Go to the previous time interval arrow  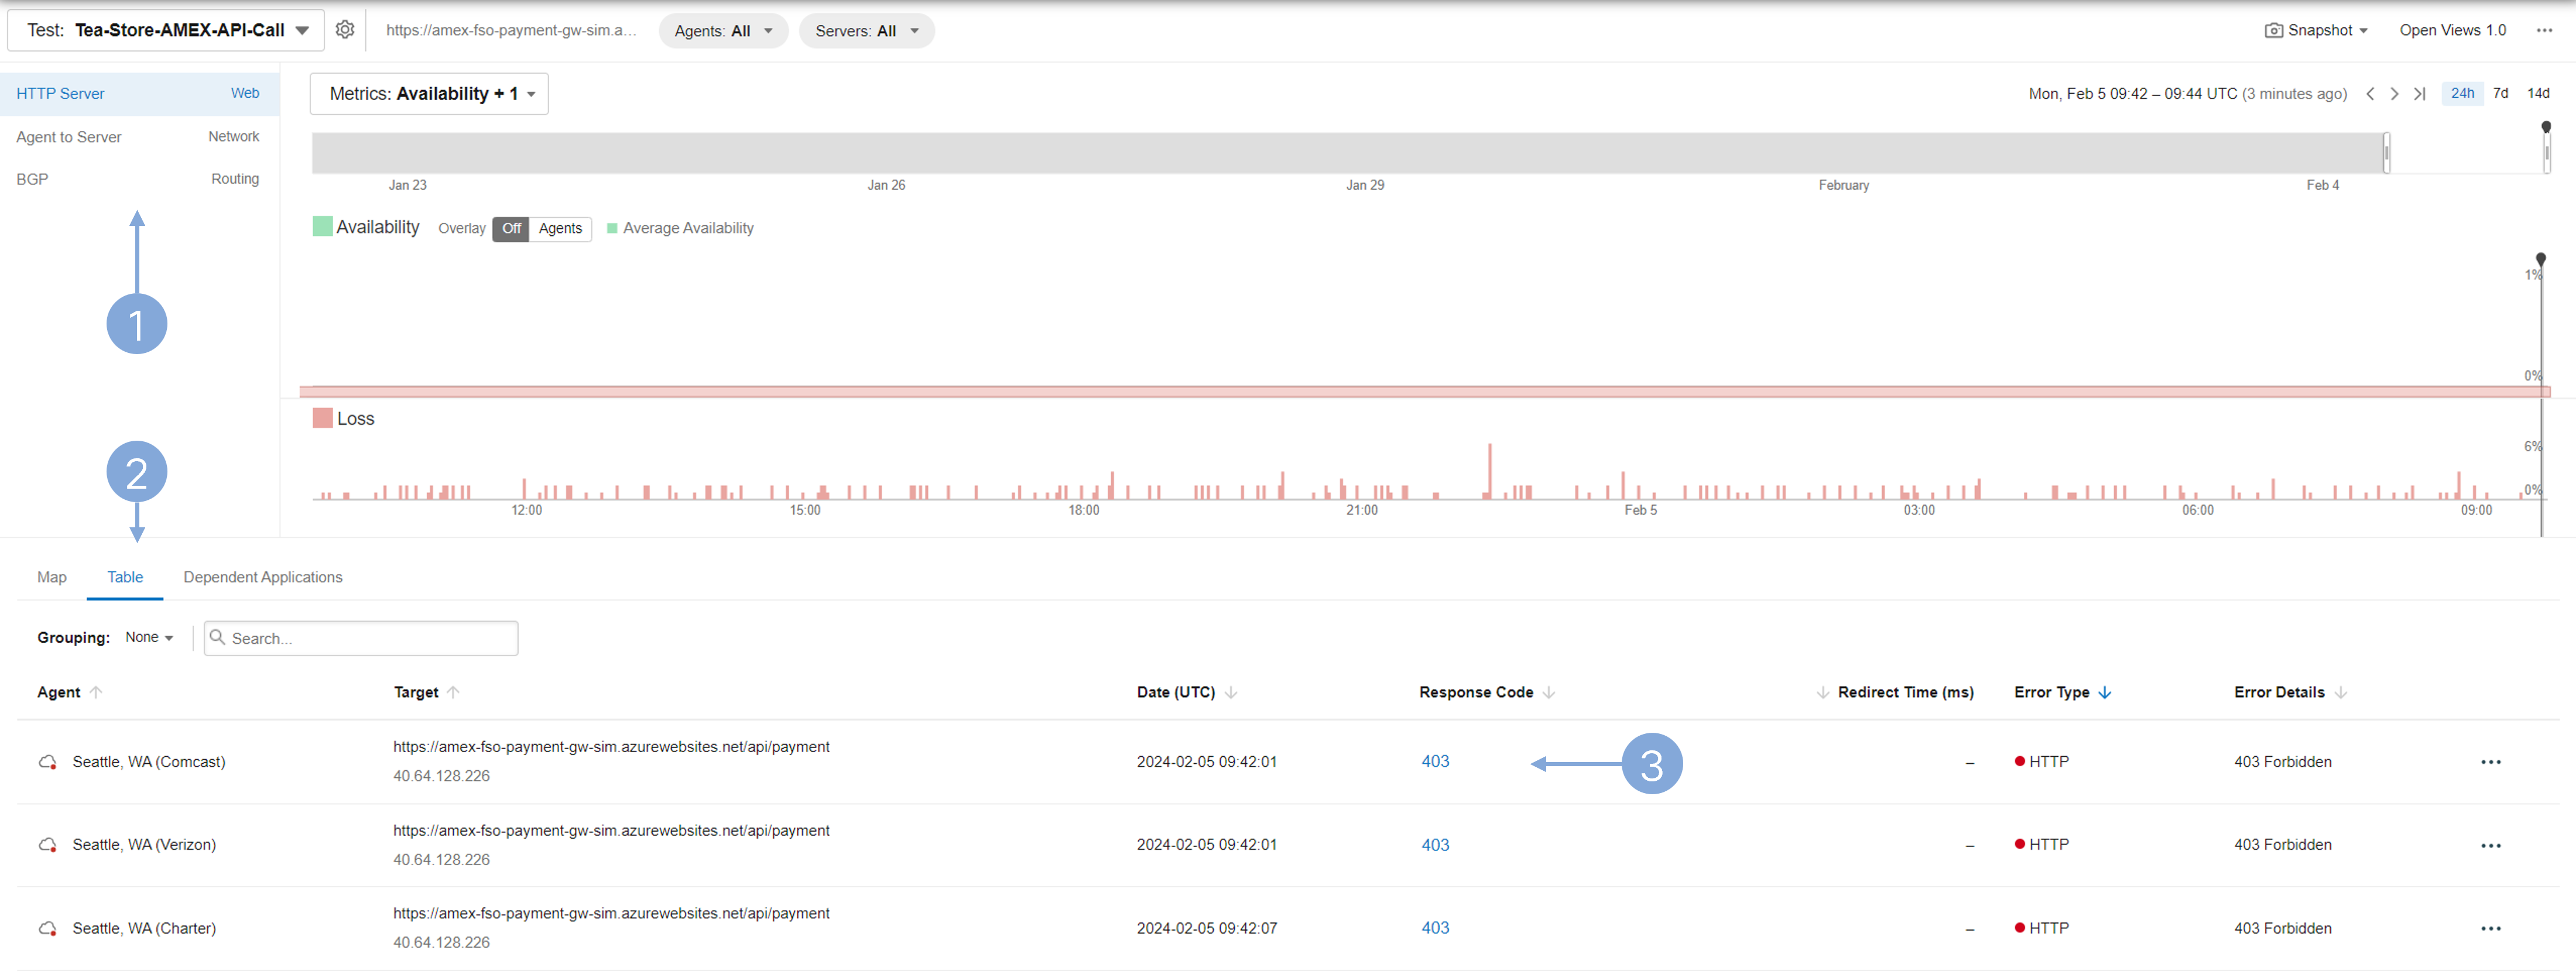[2370, 94]
